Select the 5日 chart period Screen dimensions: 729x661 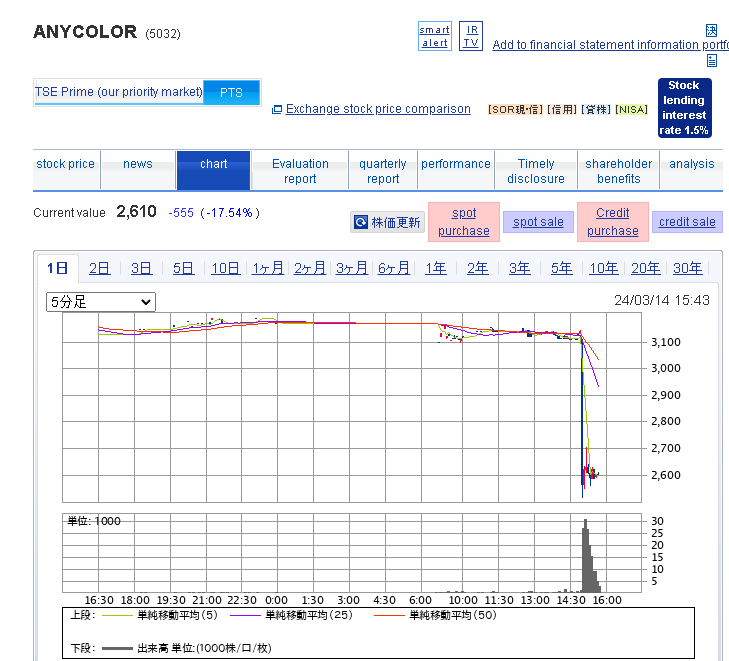(183, 268)
